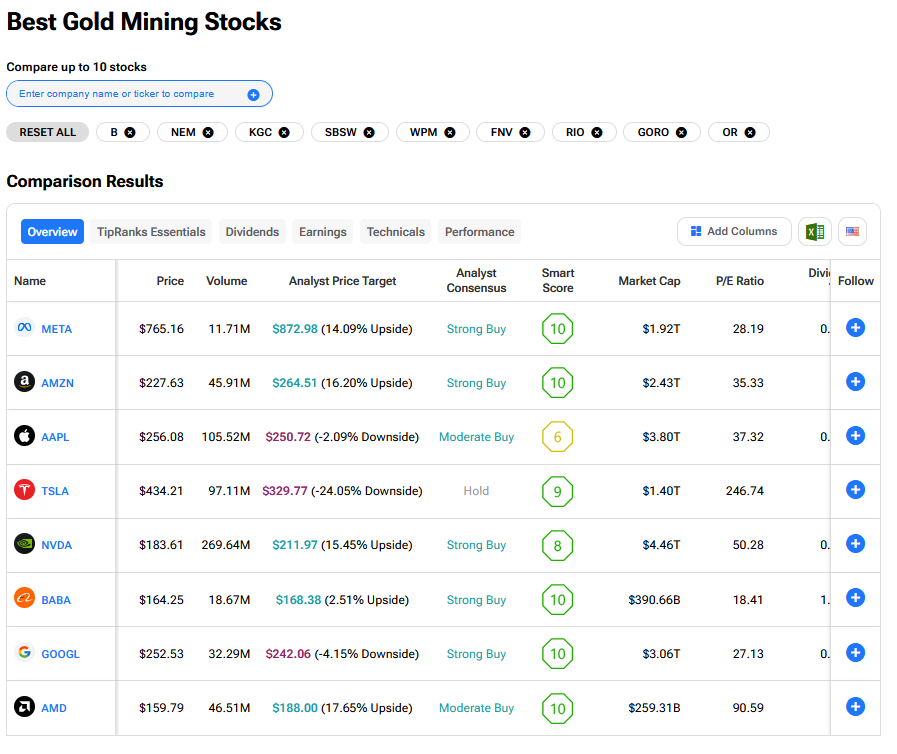Click the Tesla company logo
This screenshot has width=897, height=754.
[24, 490]
